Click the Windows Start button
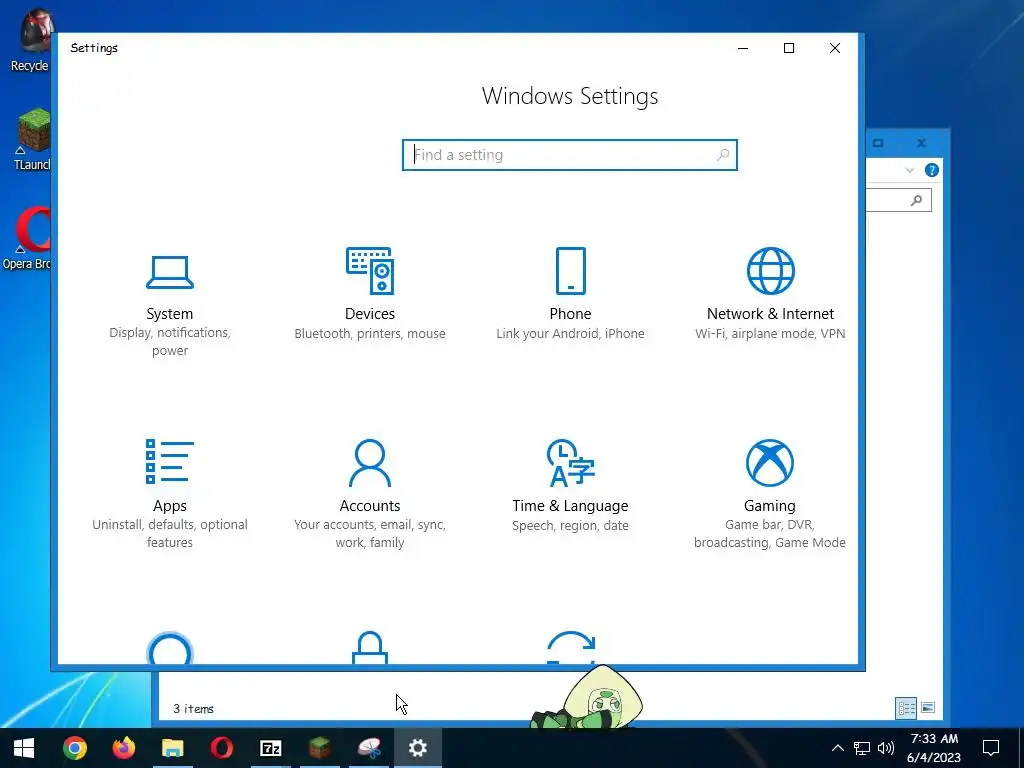This screenshot has width=1024, height=768. coord(24,748)
